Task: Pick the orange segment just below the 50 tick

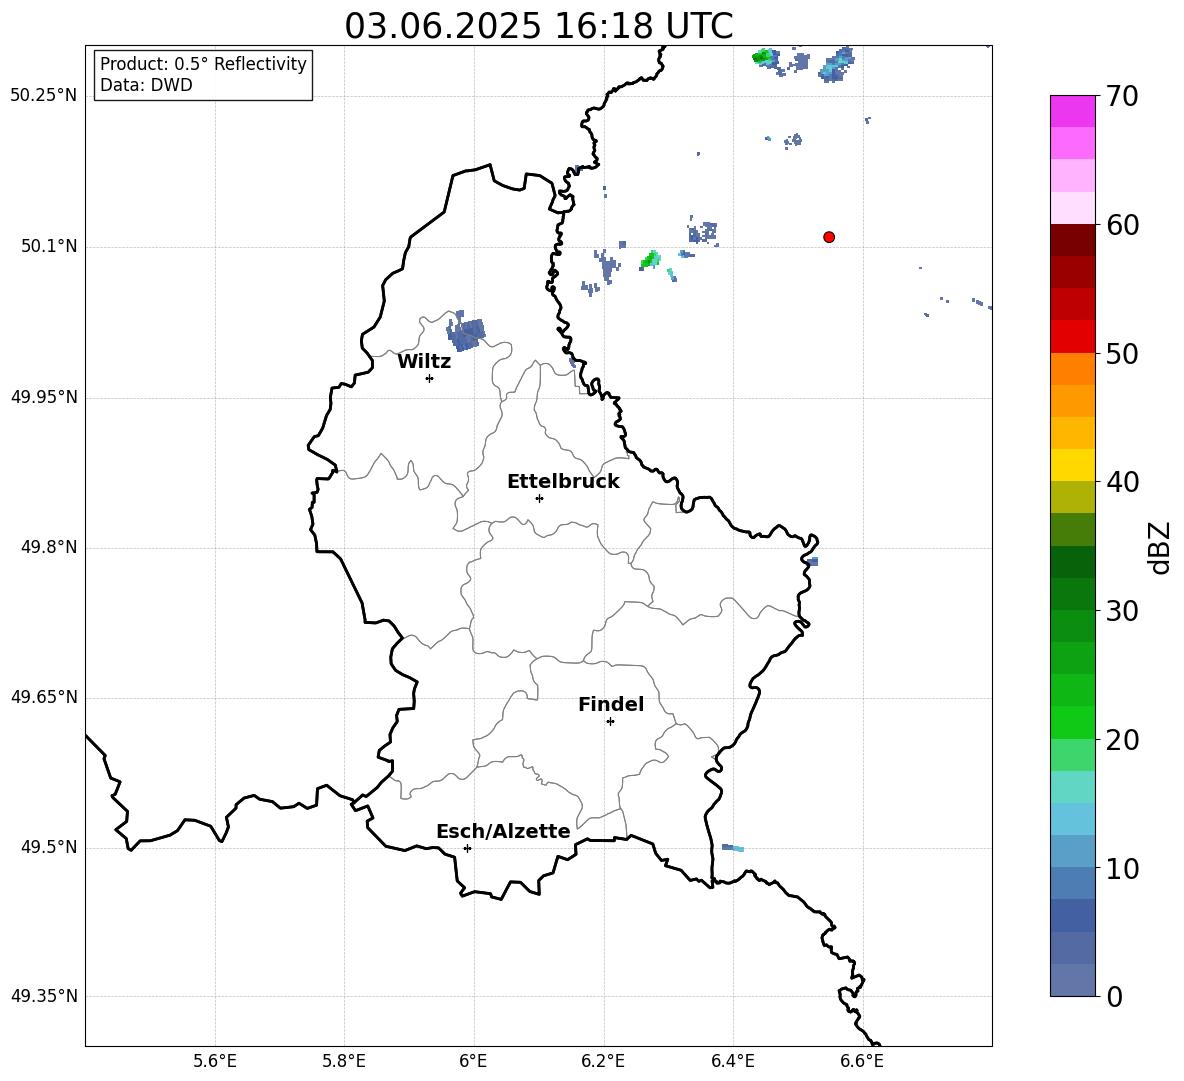Action: [1073, 369]
